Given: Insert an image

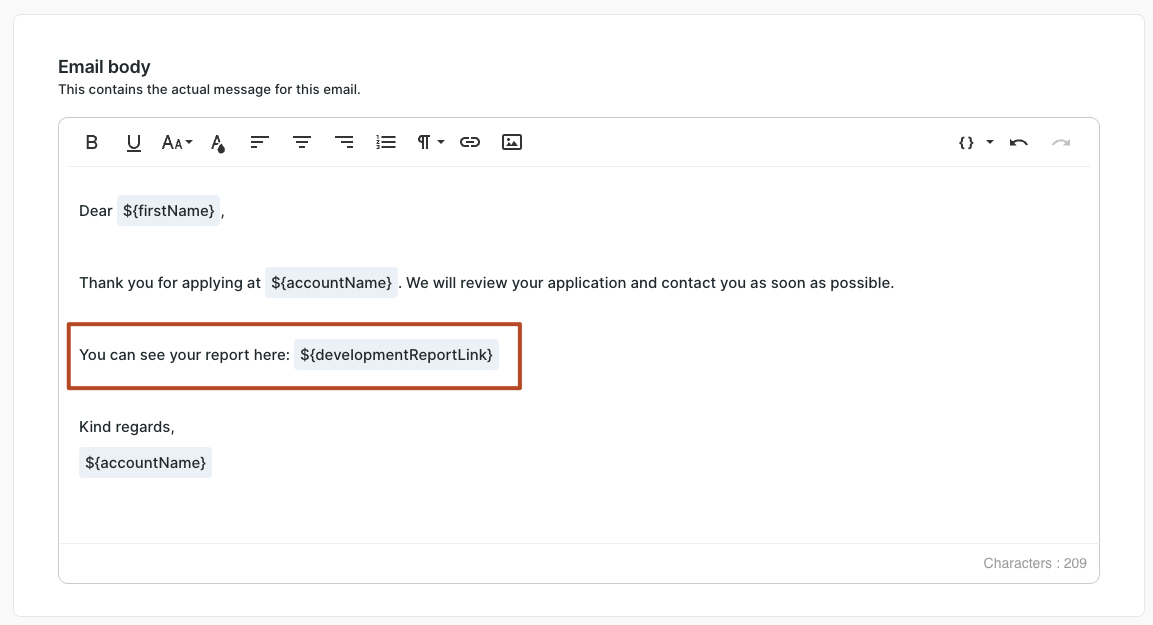Looking at the screenshot, I should tap(511, 142).
